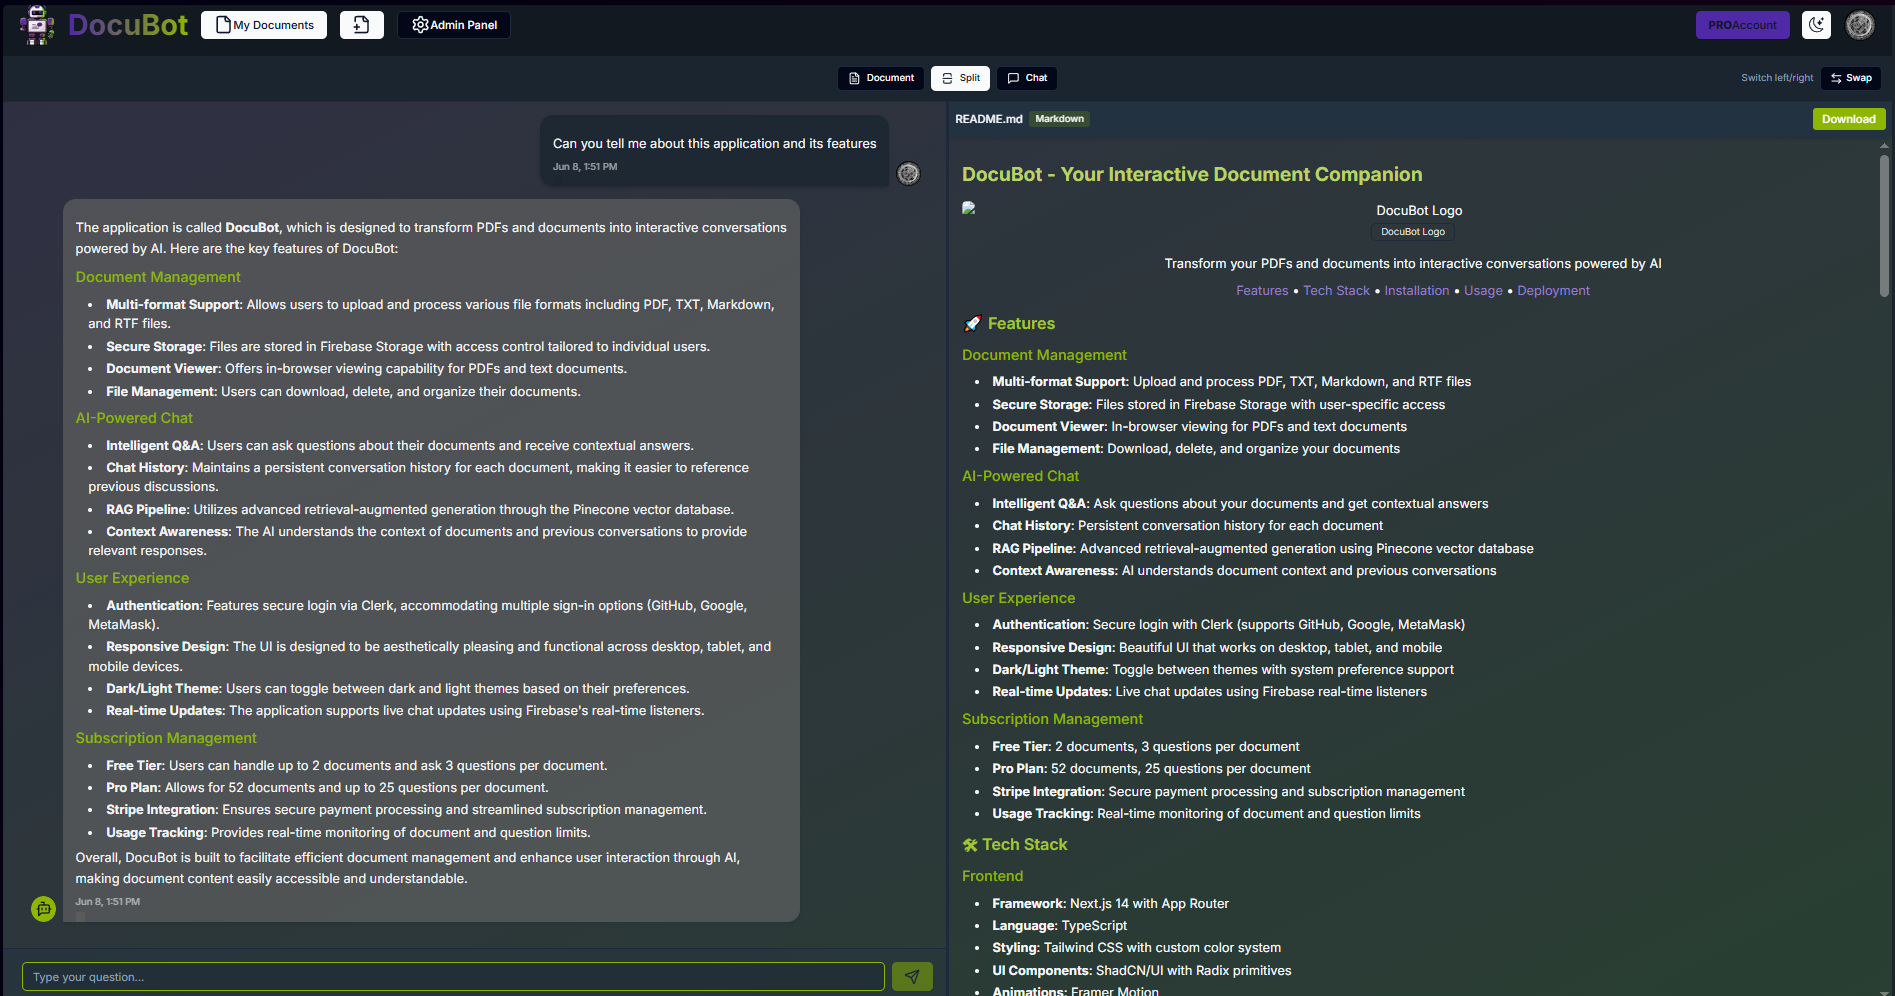Toggle dark/light theme moon icon

[x=1816, y=25]
